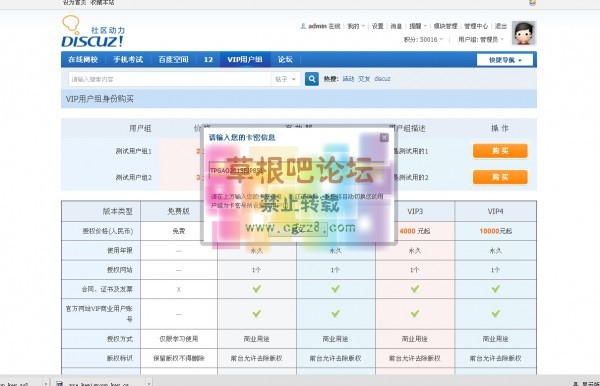Open the 快捷导航 dropdown

point(505,60)
